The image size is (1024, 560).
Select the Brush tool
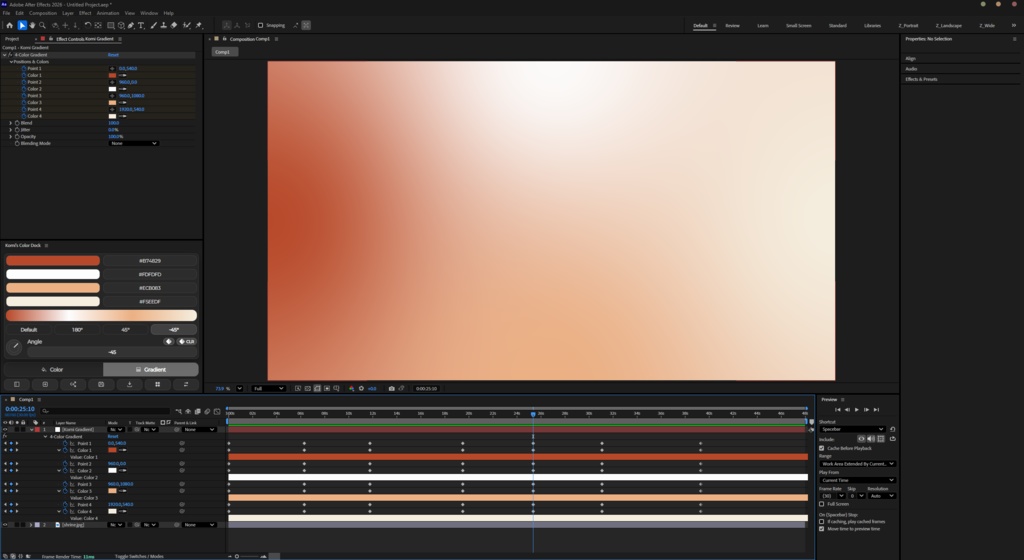tap(153, 25)
